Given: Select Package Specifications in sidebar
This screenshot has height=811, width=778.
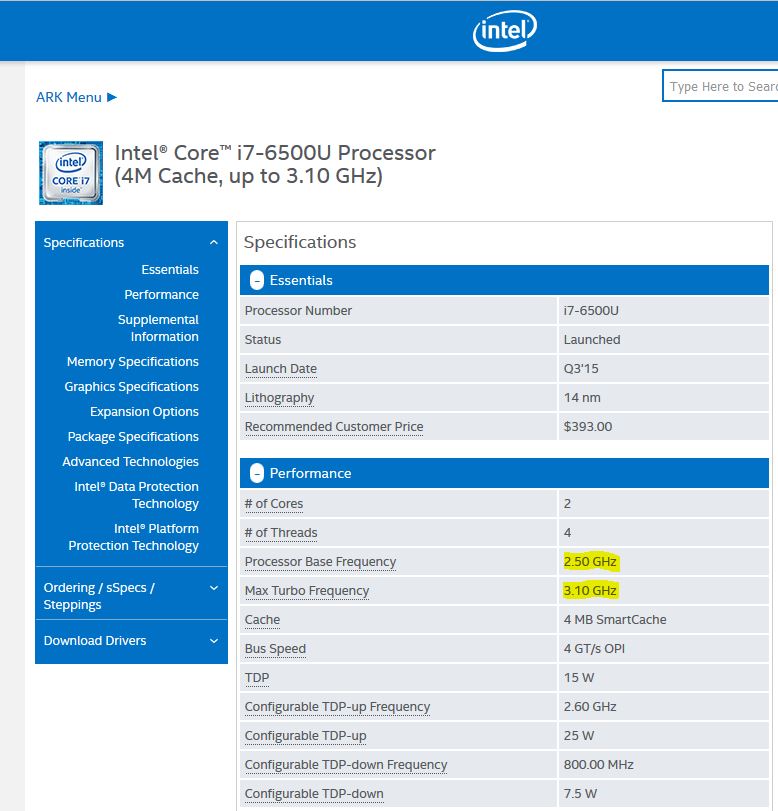Looking at the screenshot, I should 133,437.
